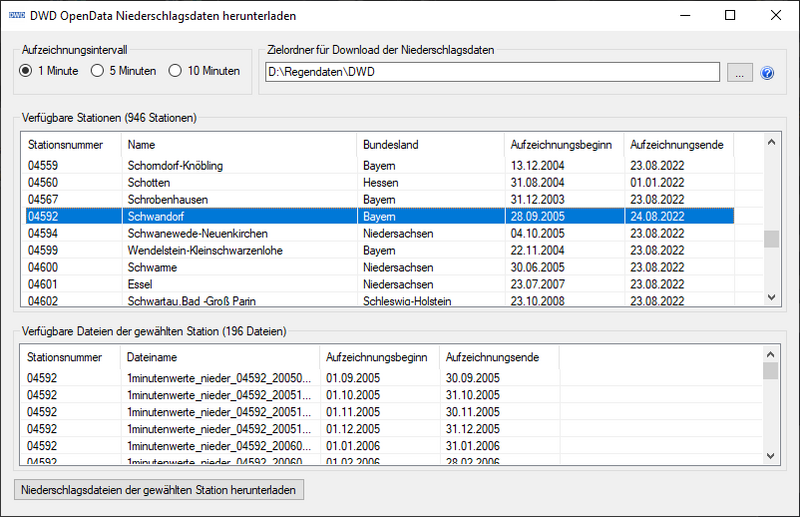800x517 pixels.
Task: Select station row Essel
Action: (380, 284)
